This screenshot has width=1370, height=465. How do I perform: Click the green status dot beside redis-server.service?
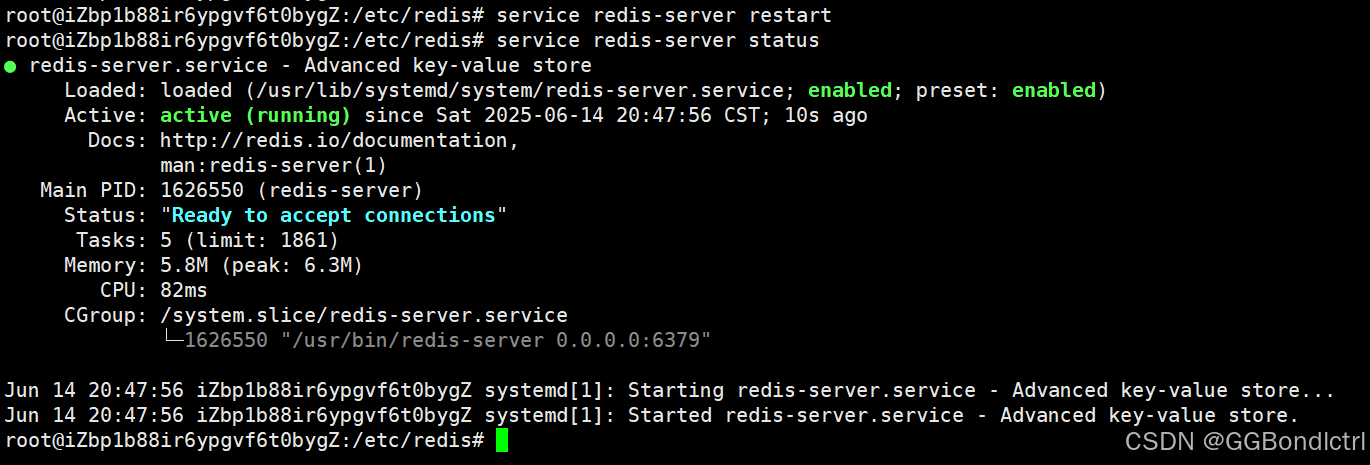[10, 66]
